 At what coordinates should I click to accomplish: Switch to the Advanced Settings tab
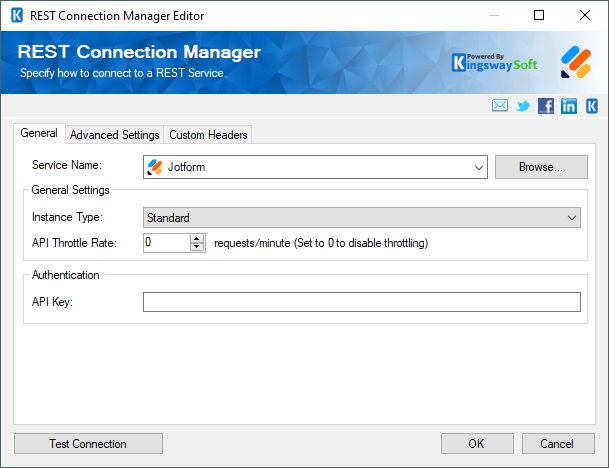coord(115,135)
